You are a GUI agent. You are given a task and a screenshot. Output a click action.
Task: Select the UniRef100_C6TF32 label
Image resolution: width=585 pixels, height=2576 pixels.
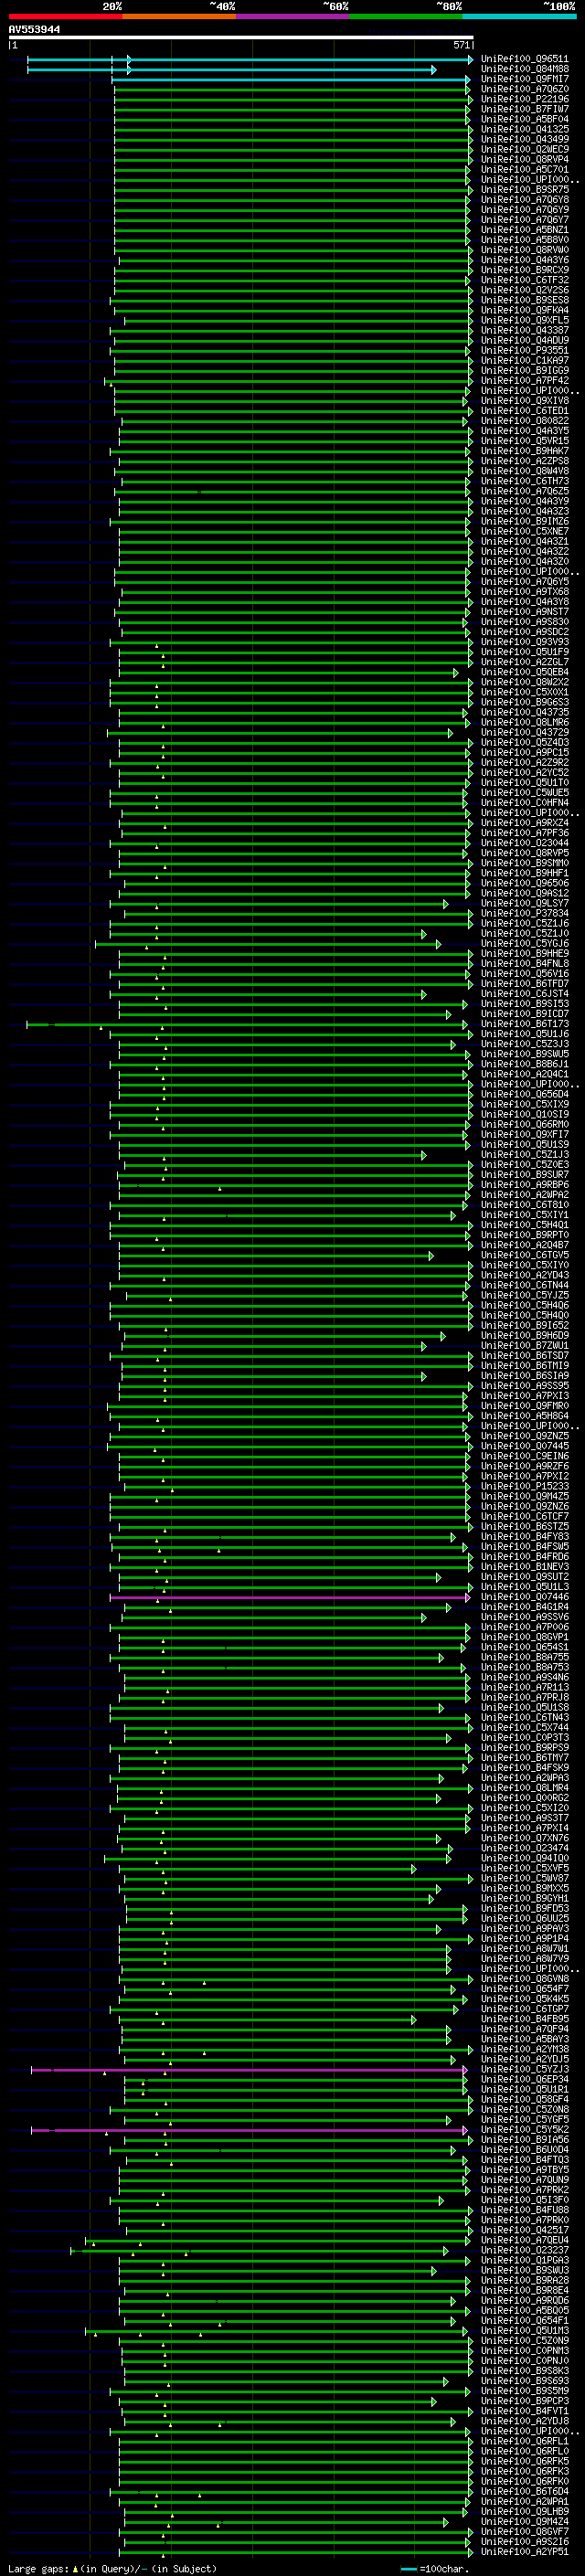(x=524, y=280)
